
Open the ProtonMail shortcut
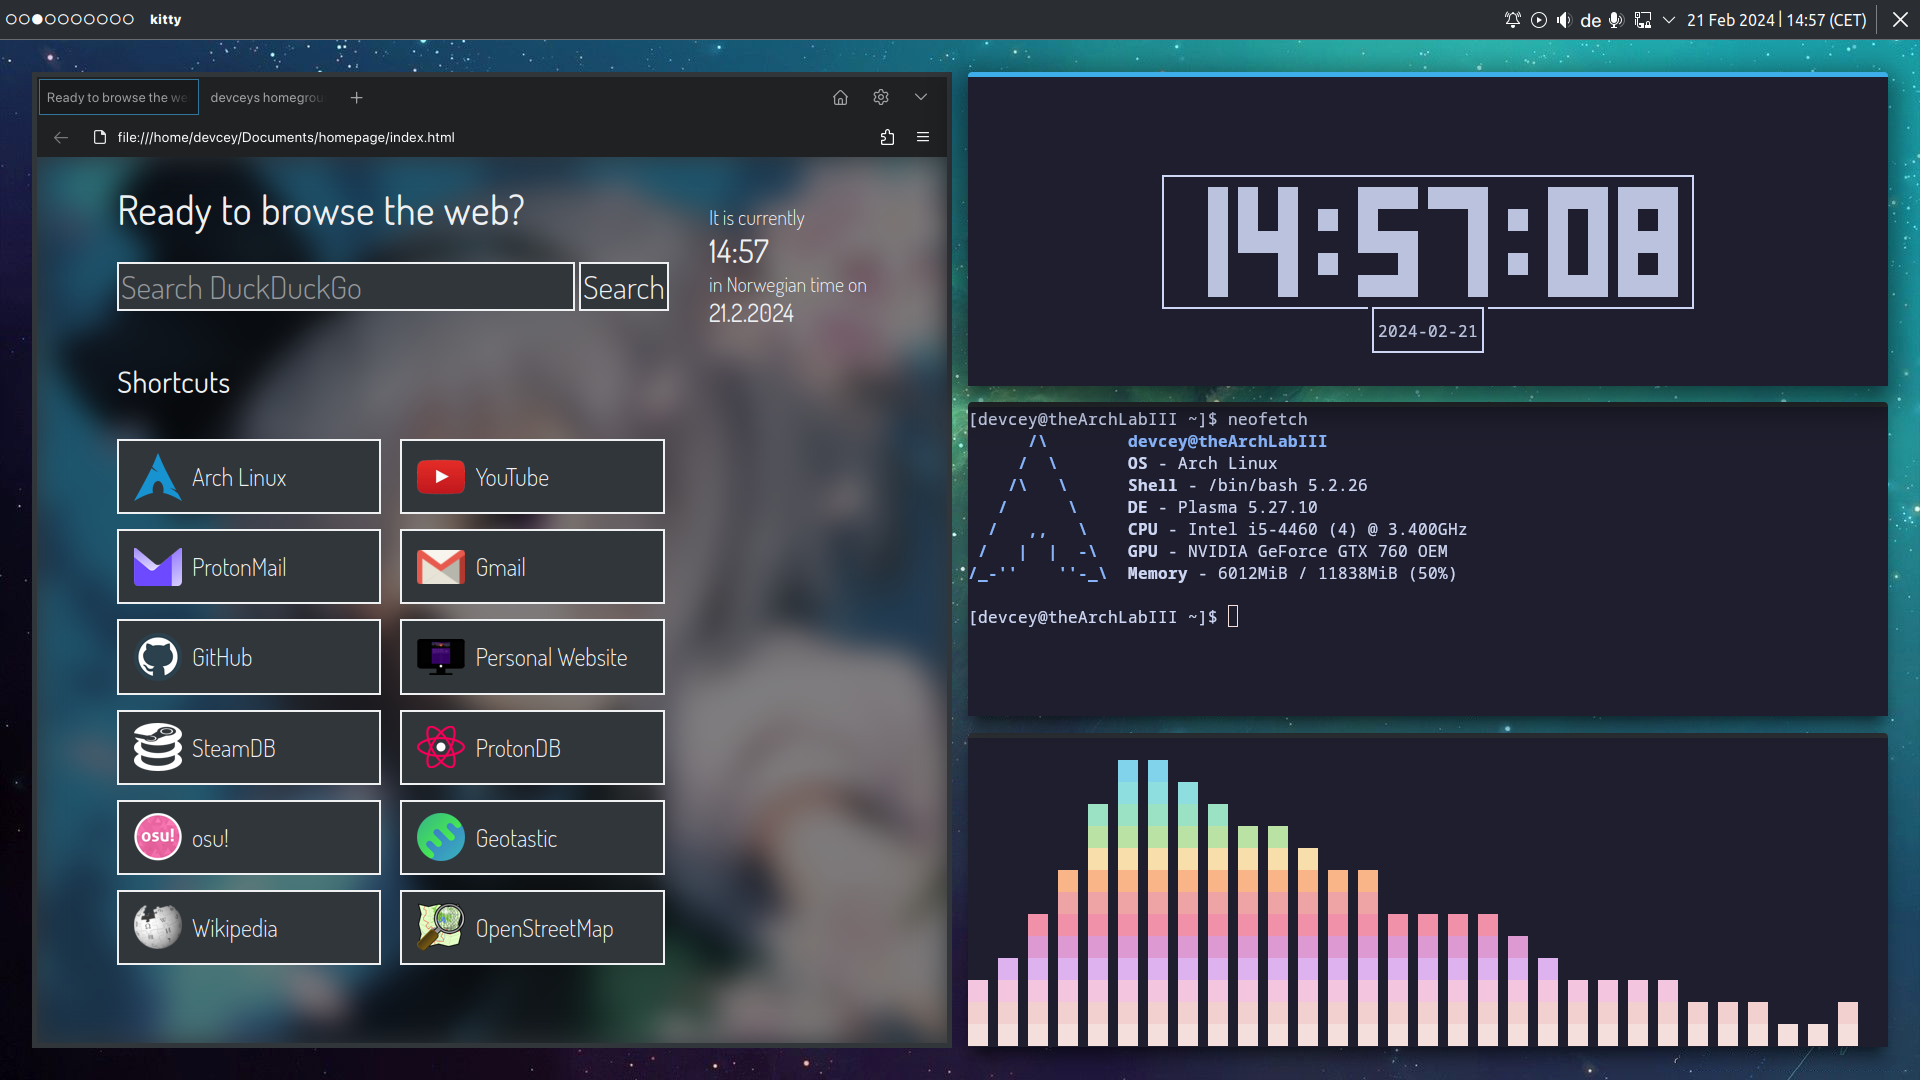pyautogui.click(x=249, y=567)
